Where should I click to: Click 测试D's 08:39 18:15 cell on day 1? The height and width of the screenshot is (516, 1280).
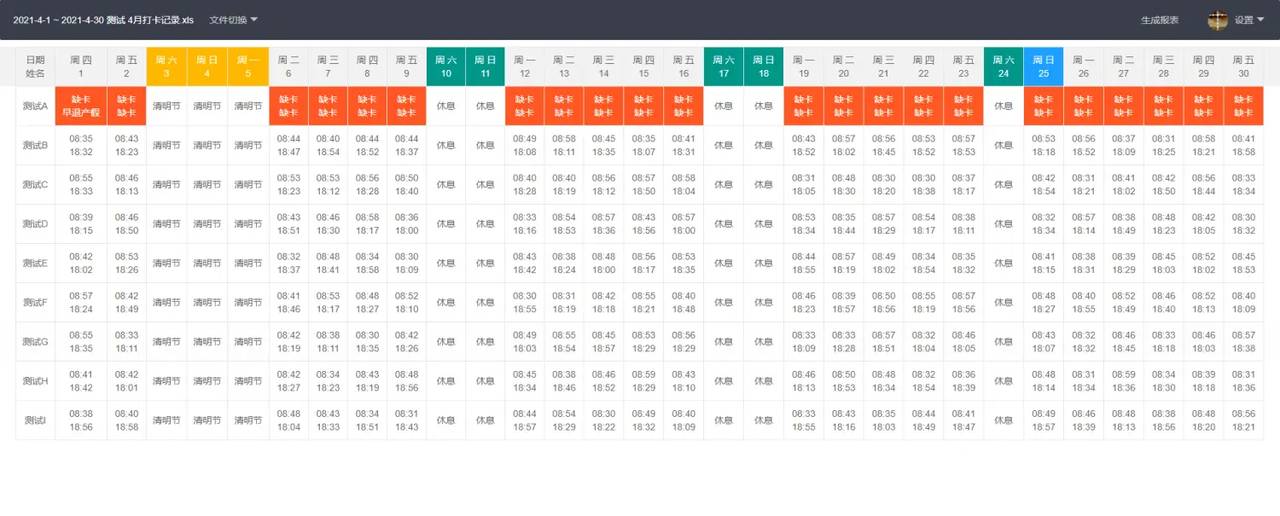coord(81,223)
